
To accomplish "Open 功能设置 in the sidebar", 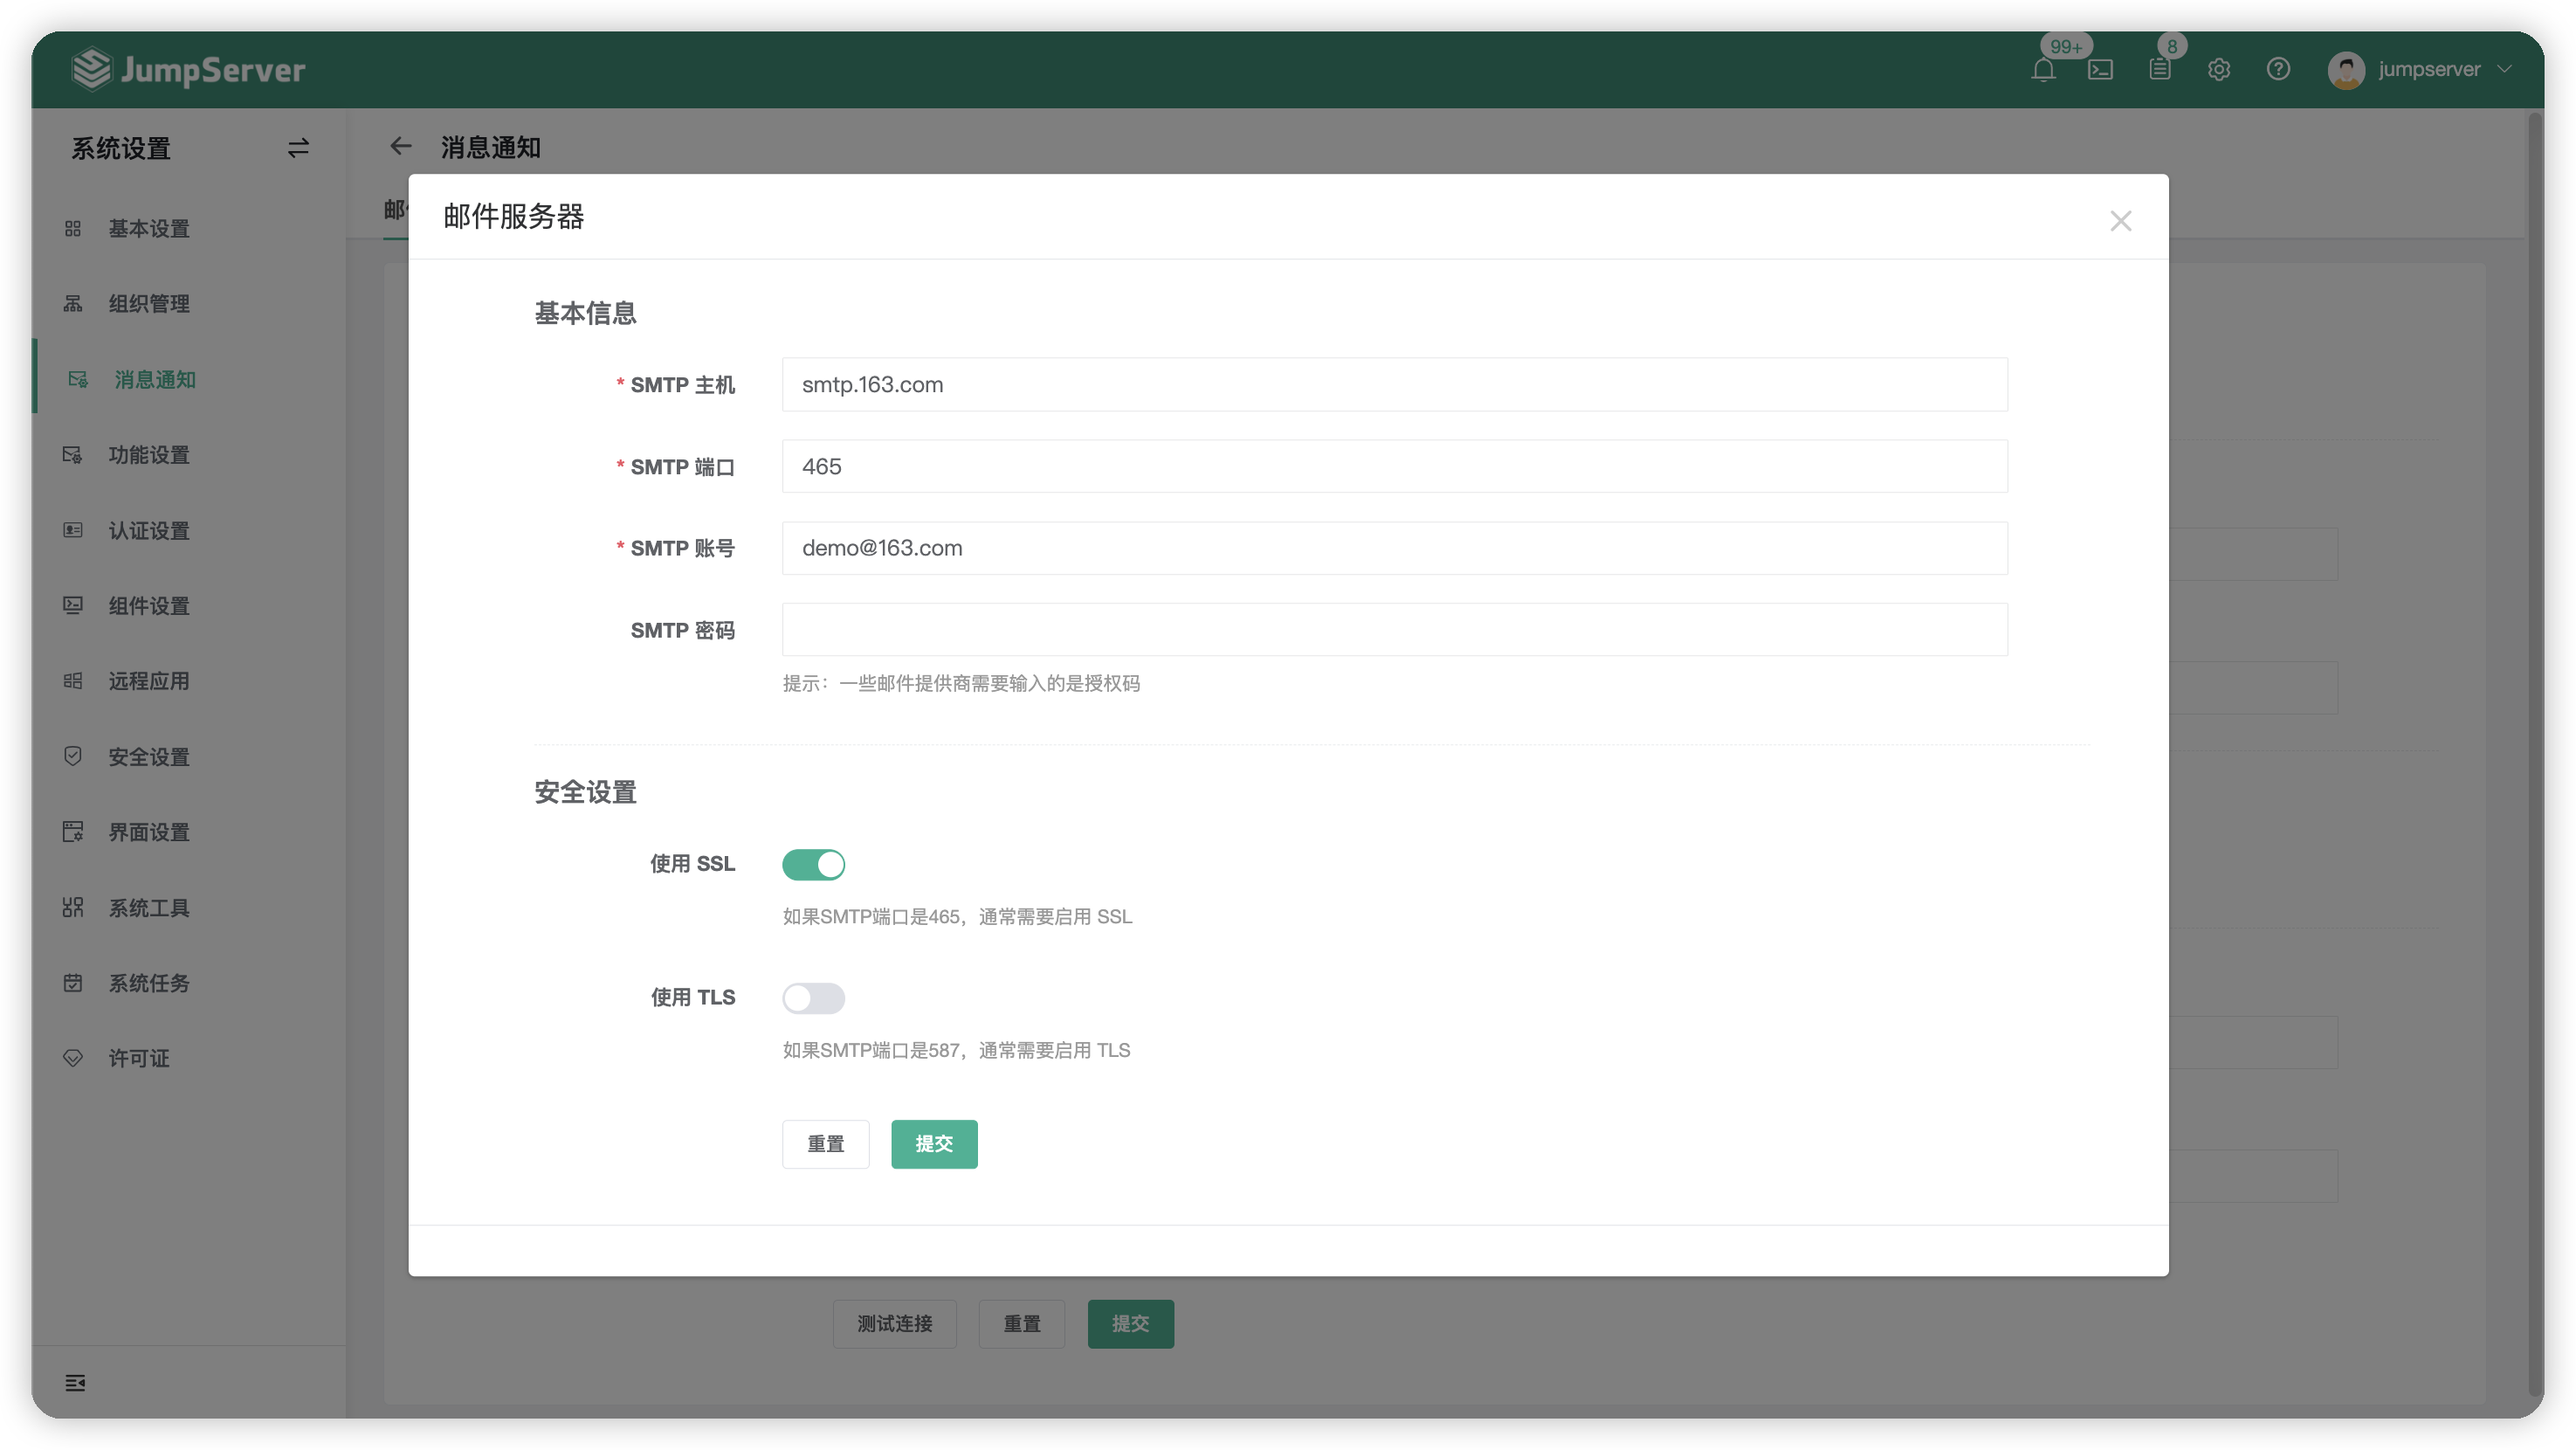I will tap(189, 455).
